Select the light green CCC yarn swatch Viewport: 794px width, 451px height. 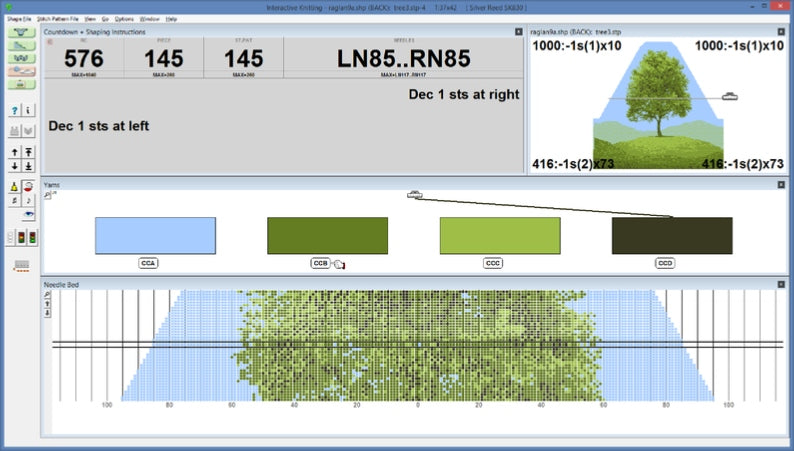tap(500, 235)
